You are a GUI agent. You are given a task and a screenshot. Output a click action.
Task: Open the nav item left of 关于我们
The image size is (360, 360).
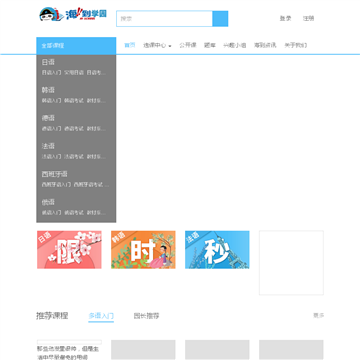click(265, 45)
